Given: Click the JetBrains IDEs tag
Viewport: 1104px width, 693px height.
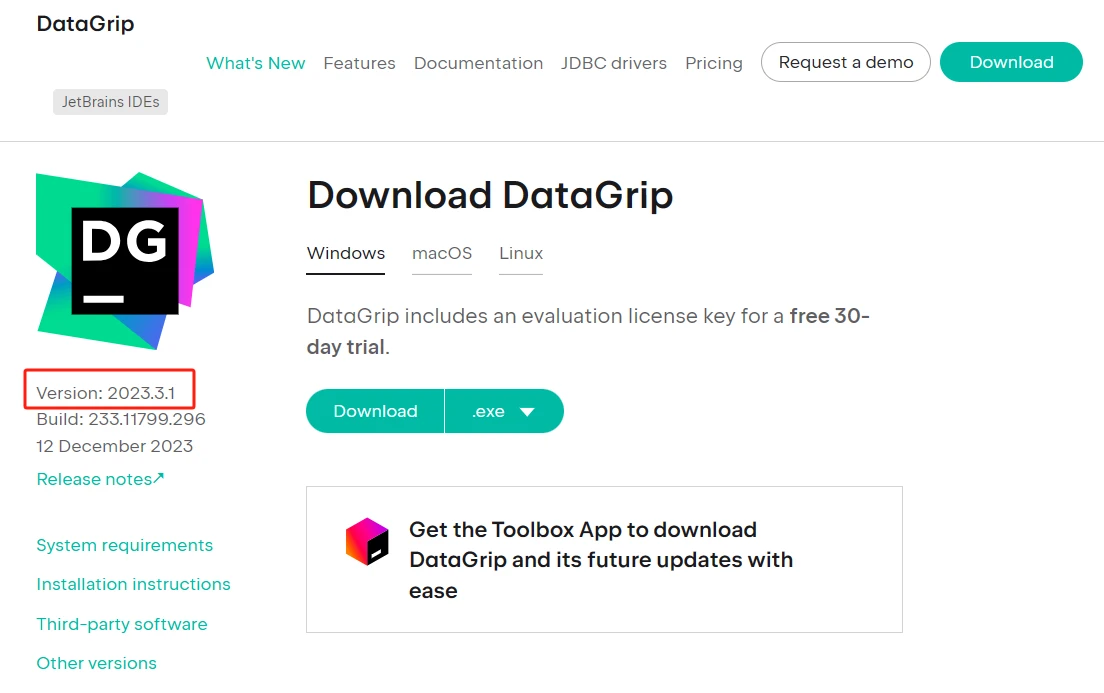Looking at the screenshot, I should point(111,102).
